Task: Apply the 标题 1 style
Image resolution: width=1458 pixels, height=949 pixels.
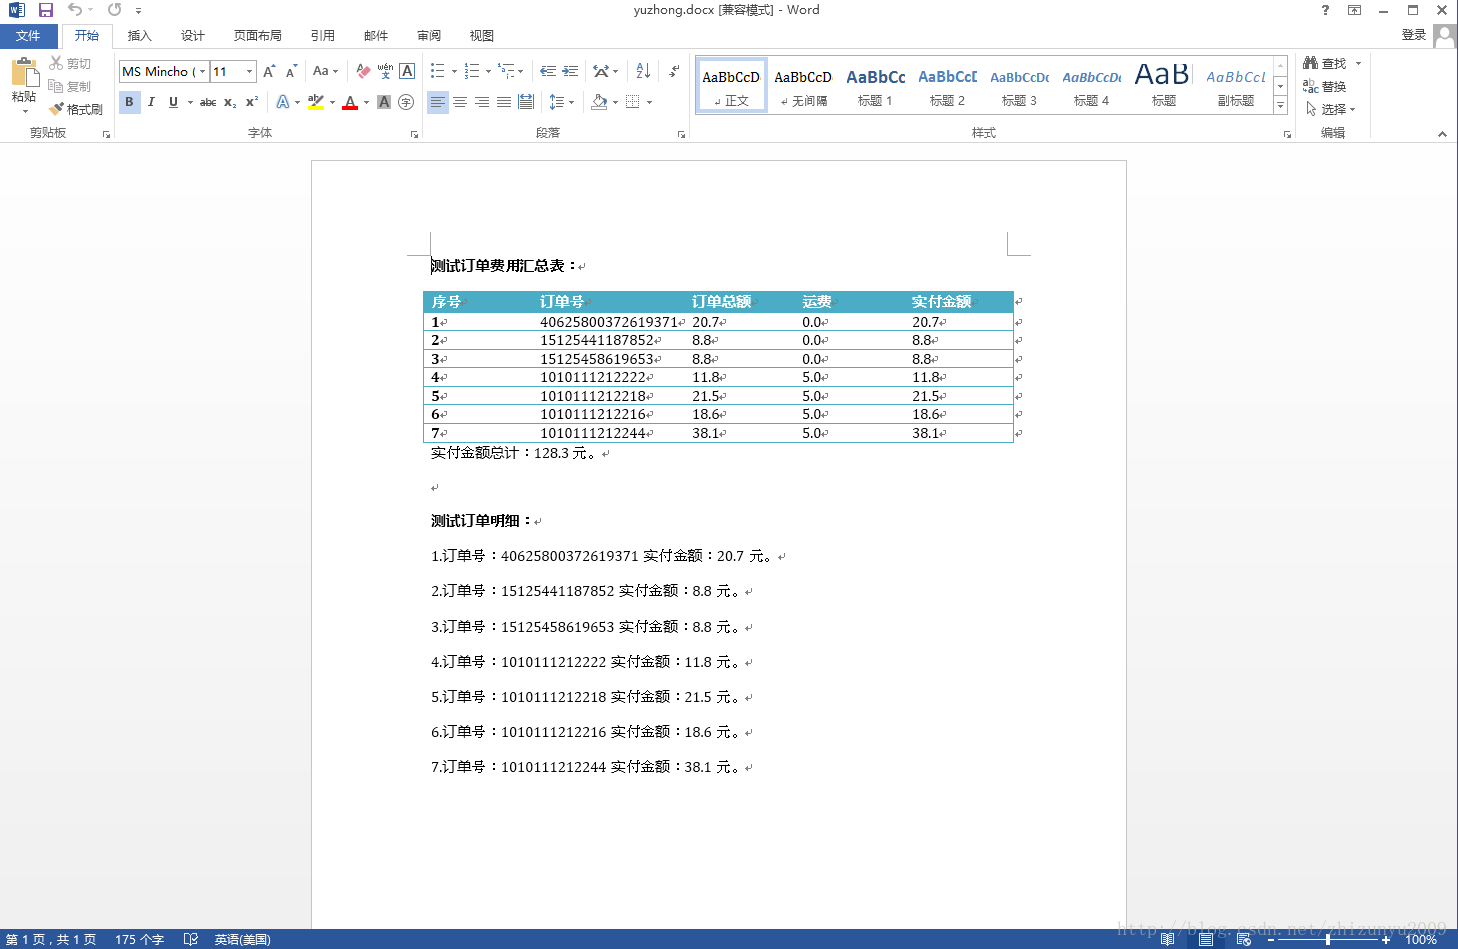Action: 875,84
